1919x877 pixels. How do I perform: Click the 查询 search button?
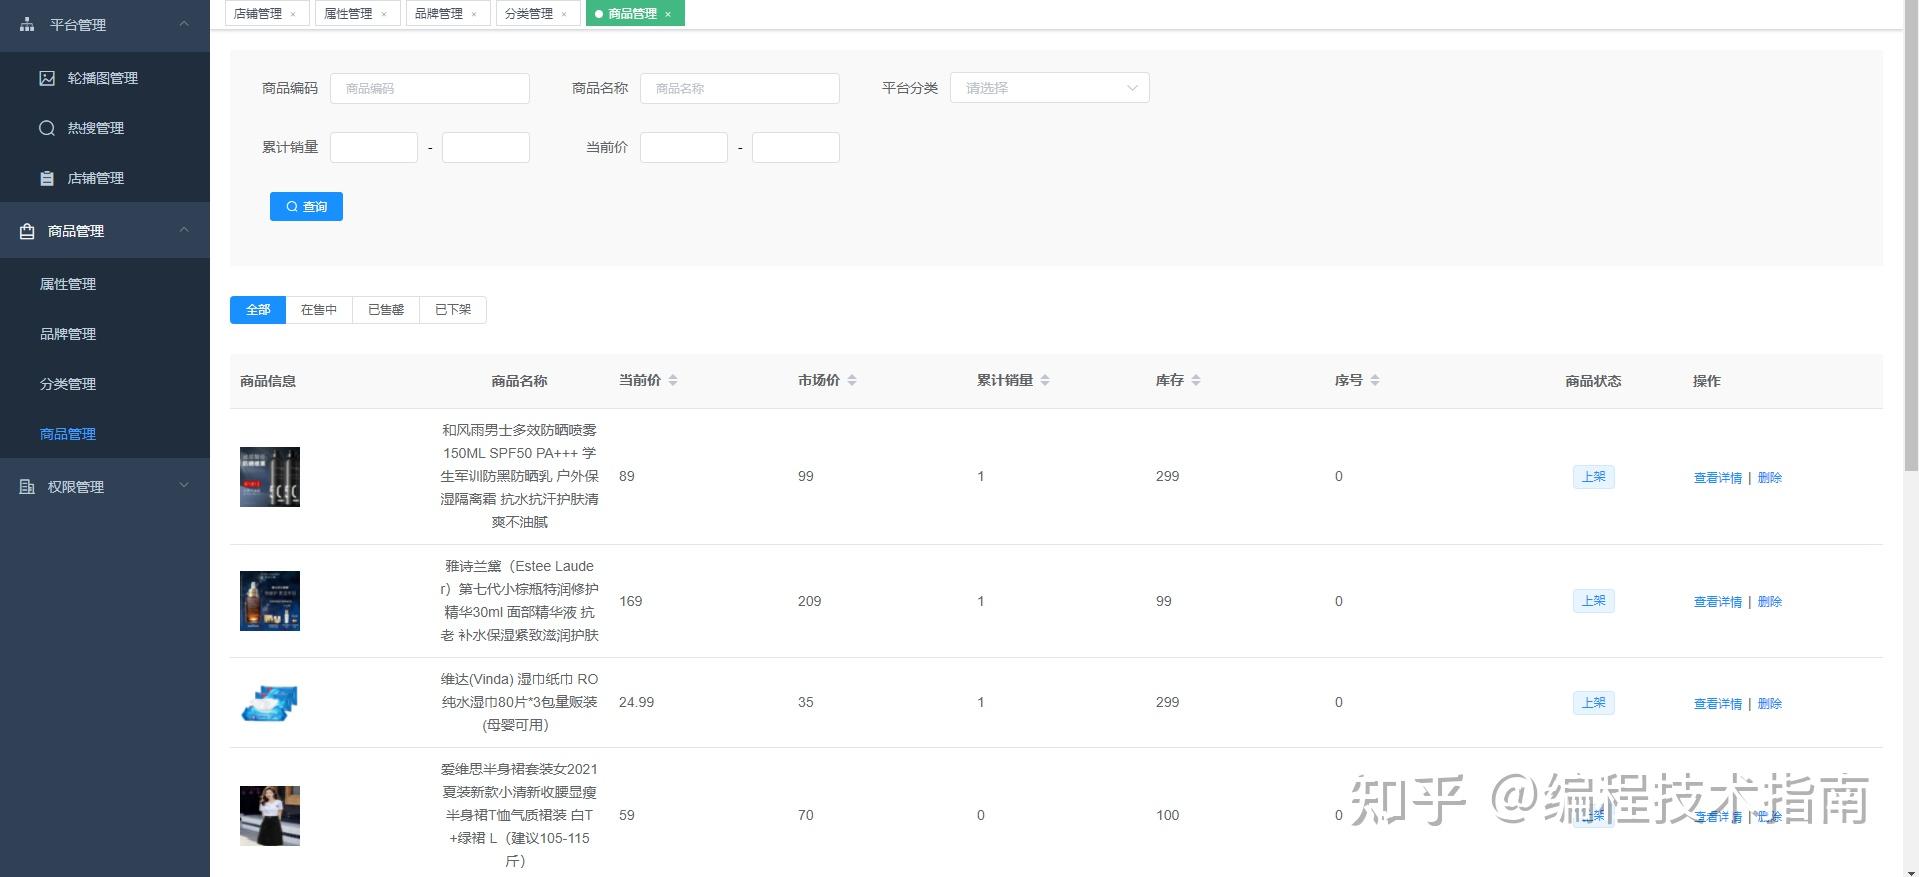pyautogui.click(x=306, y=207)
